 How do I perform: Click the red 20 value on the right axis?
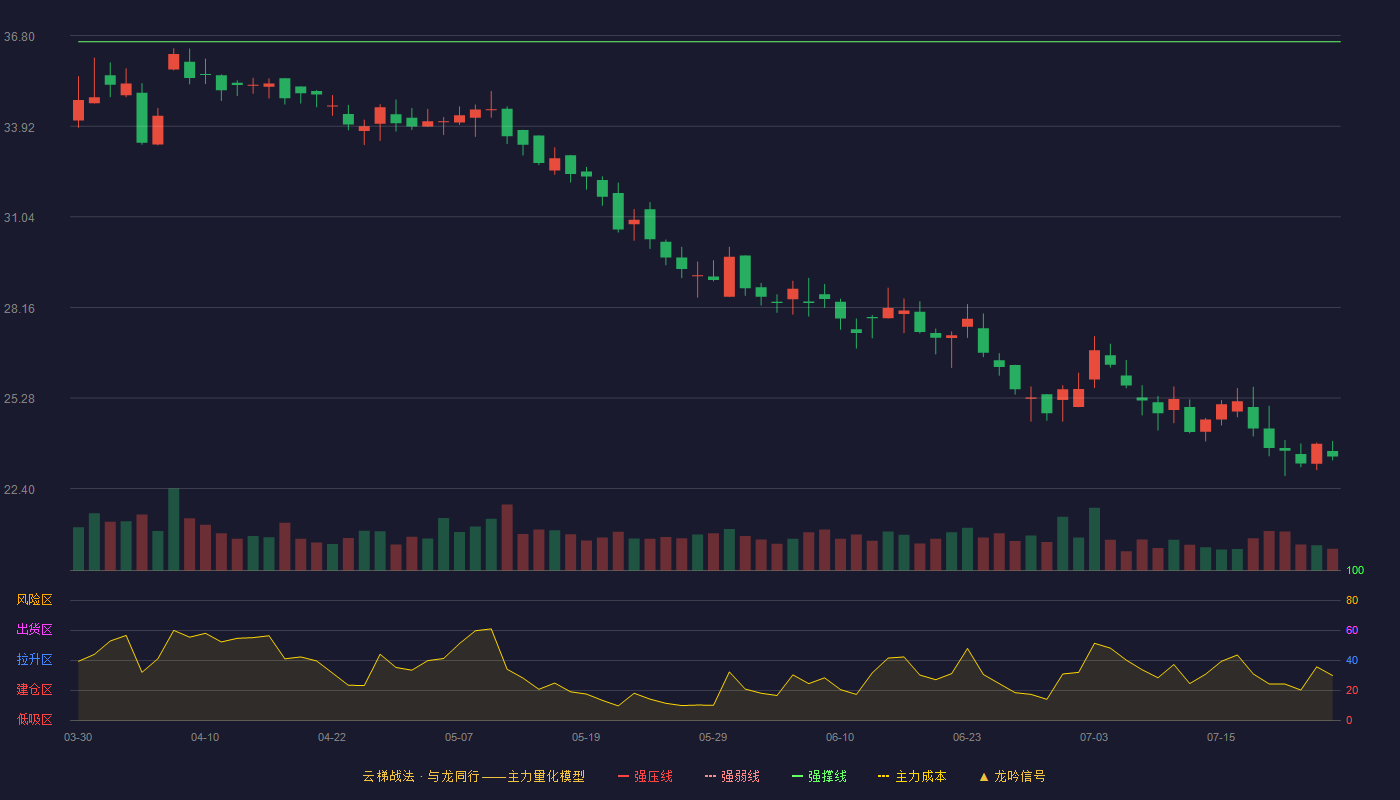pos(1352,690)
